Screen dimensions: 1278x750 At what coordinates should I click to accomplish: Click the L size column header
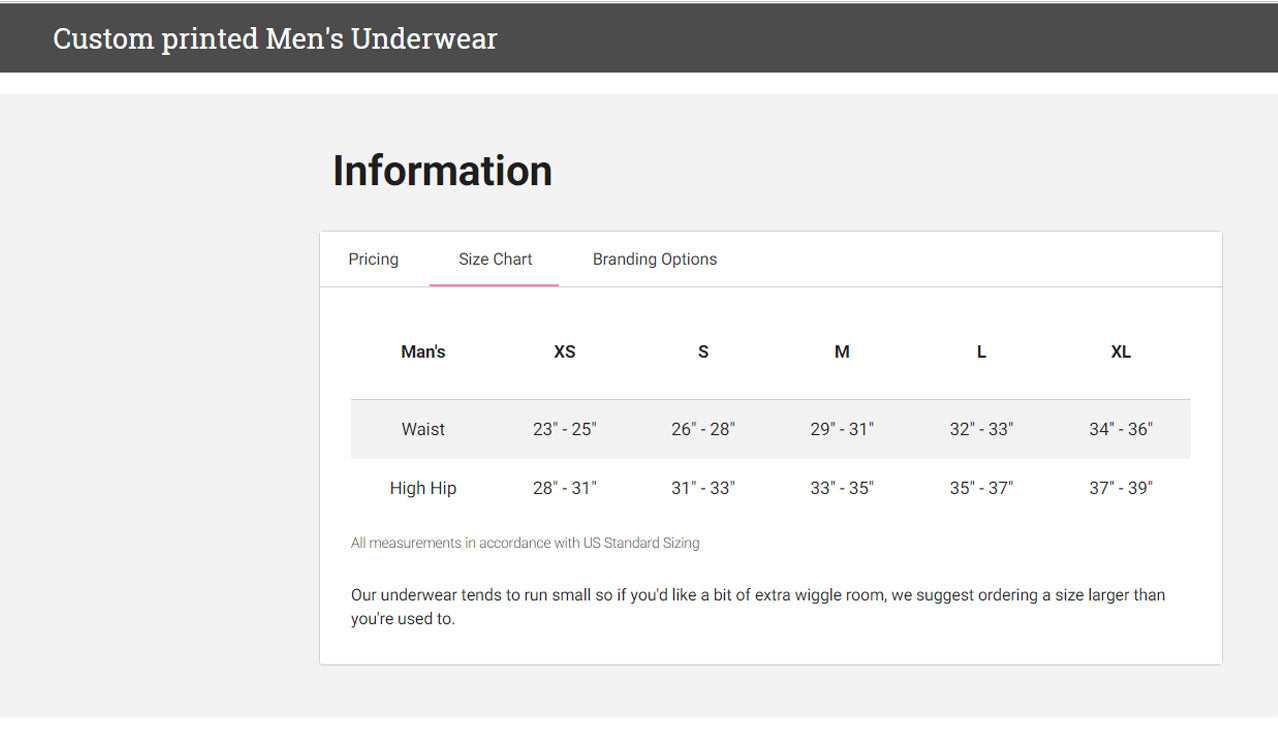pos(980,351)
